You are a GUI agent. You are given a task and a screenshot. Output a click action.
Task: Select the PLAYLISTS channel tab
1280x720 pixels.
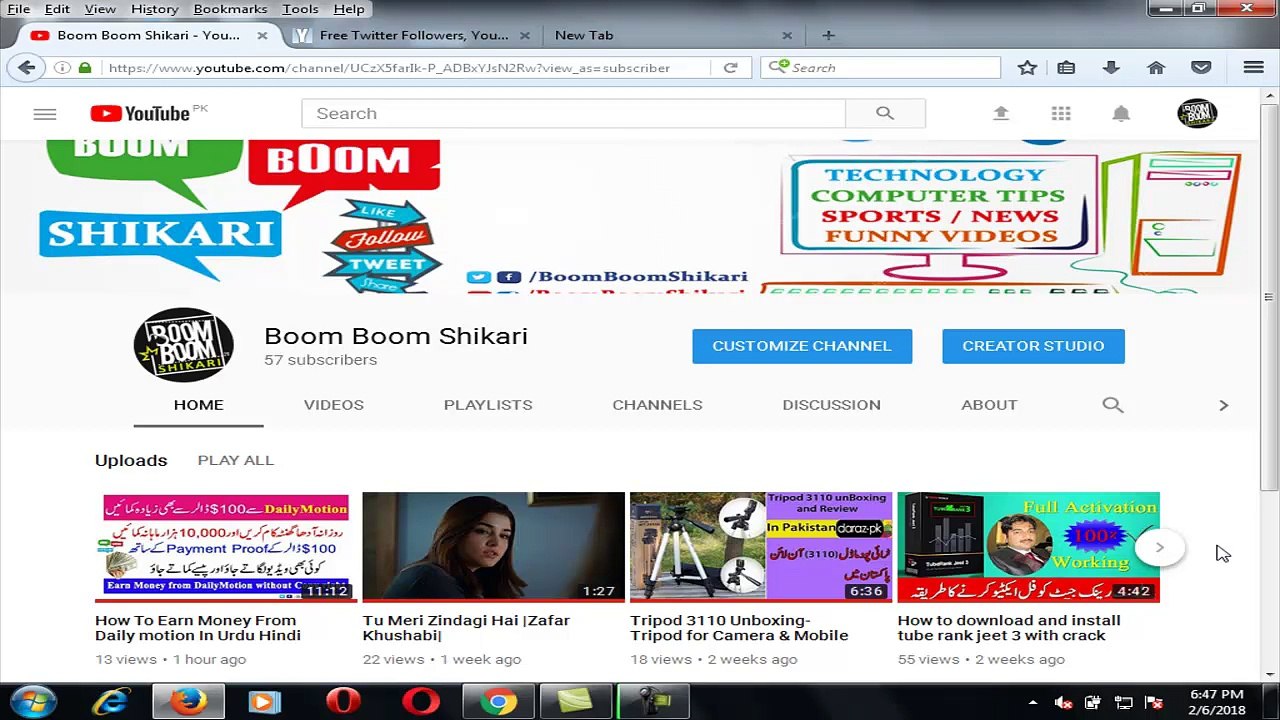pyautogui.click(x=488, y=405)
